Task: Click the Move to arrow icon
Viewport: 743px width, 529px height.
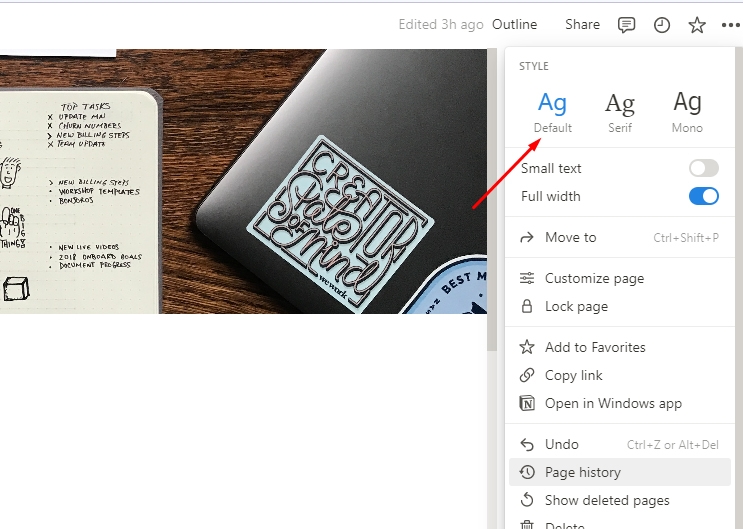Action: pos(527,238)
